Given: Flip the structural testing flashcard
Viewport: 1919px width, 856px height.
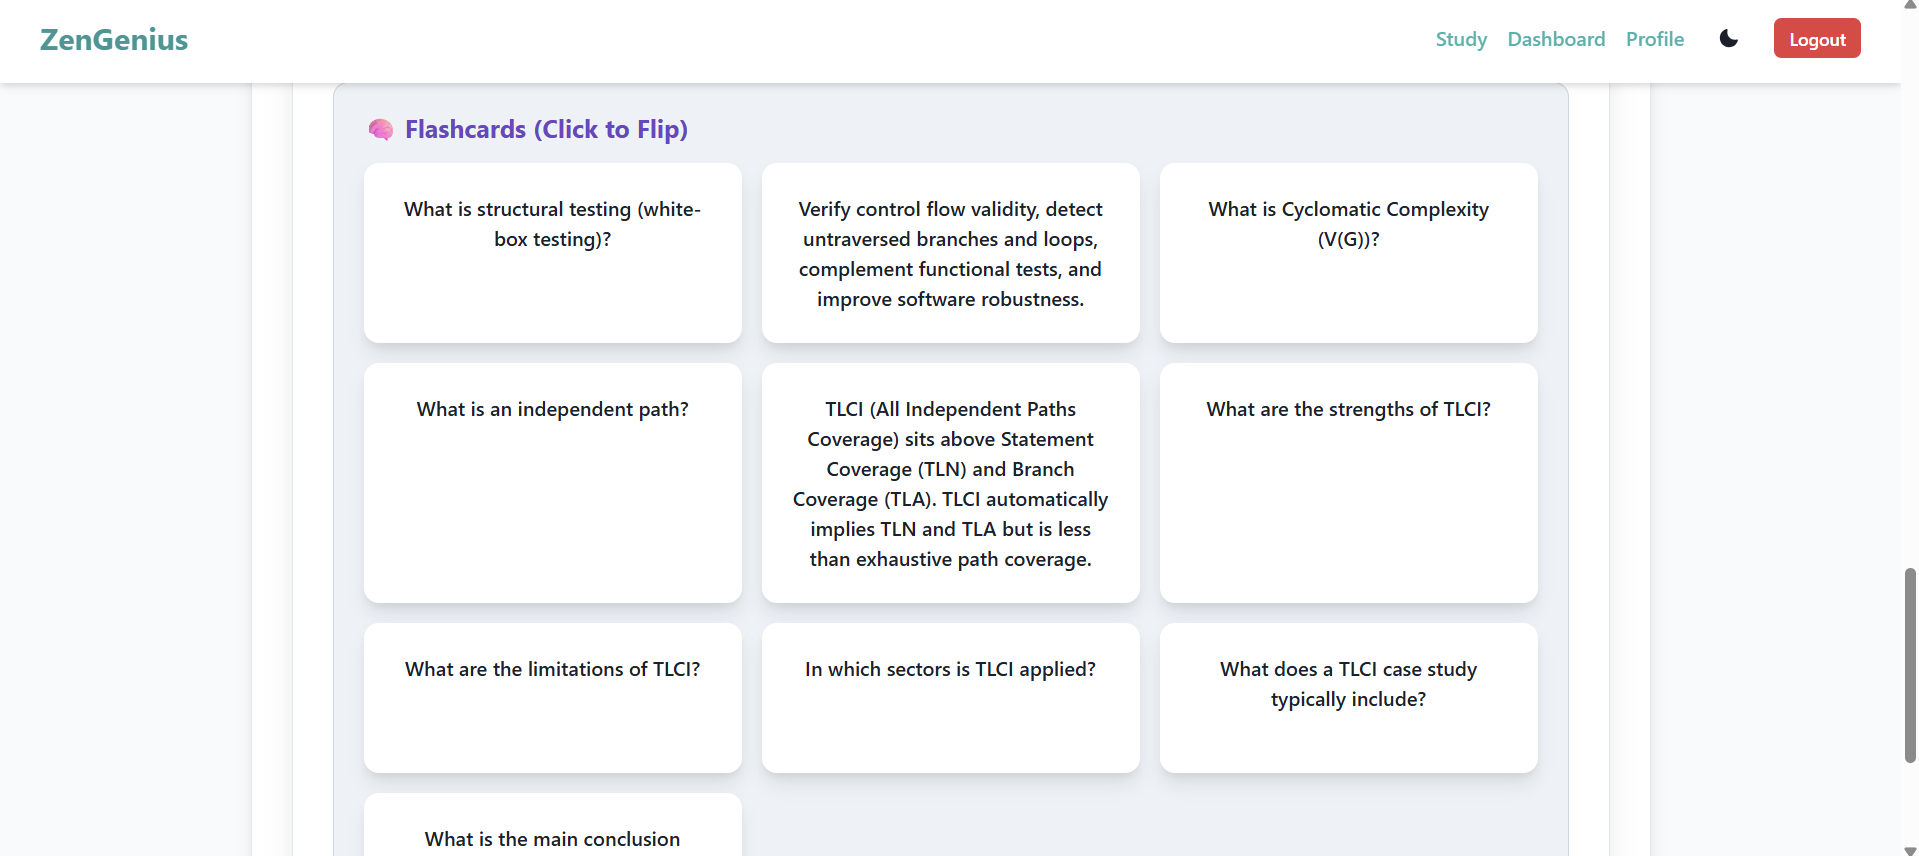Looking at the screenshot, I should click(x=553, y=253).
